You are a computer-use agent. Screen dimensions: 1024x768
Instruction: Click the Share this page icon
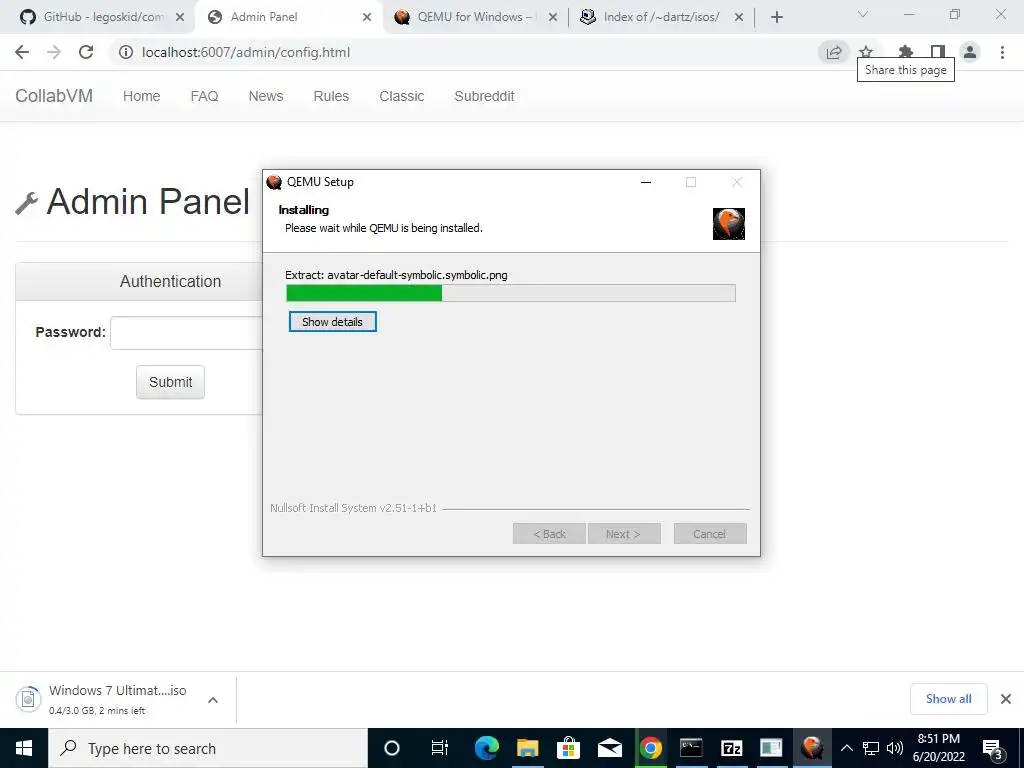(833, 52)
